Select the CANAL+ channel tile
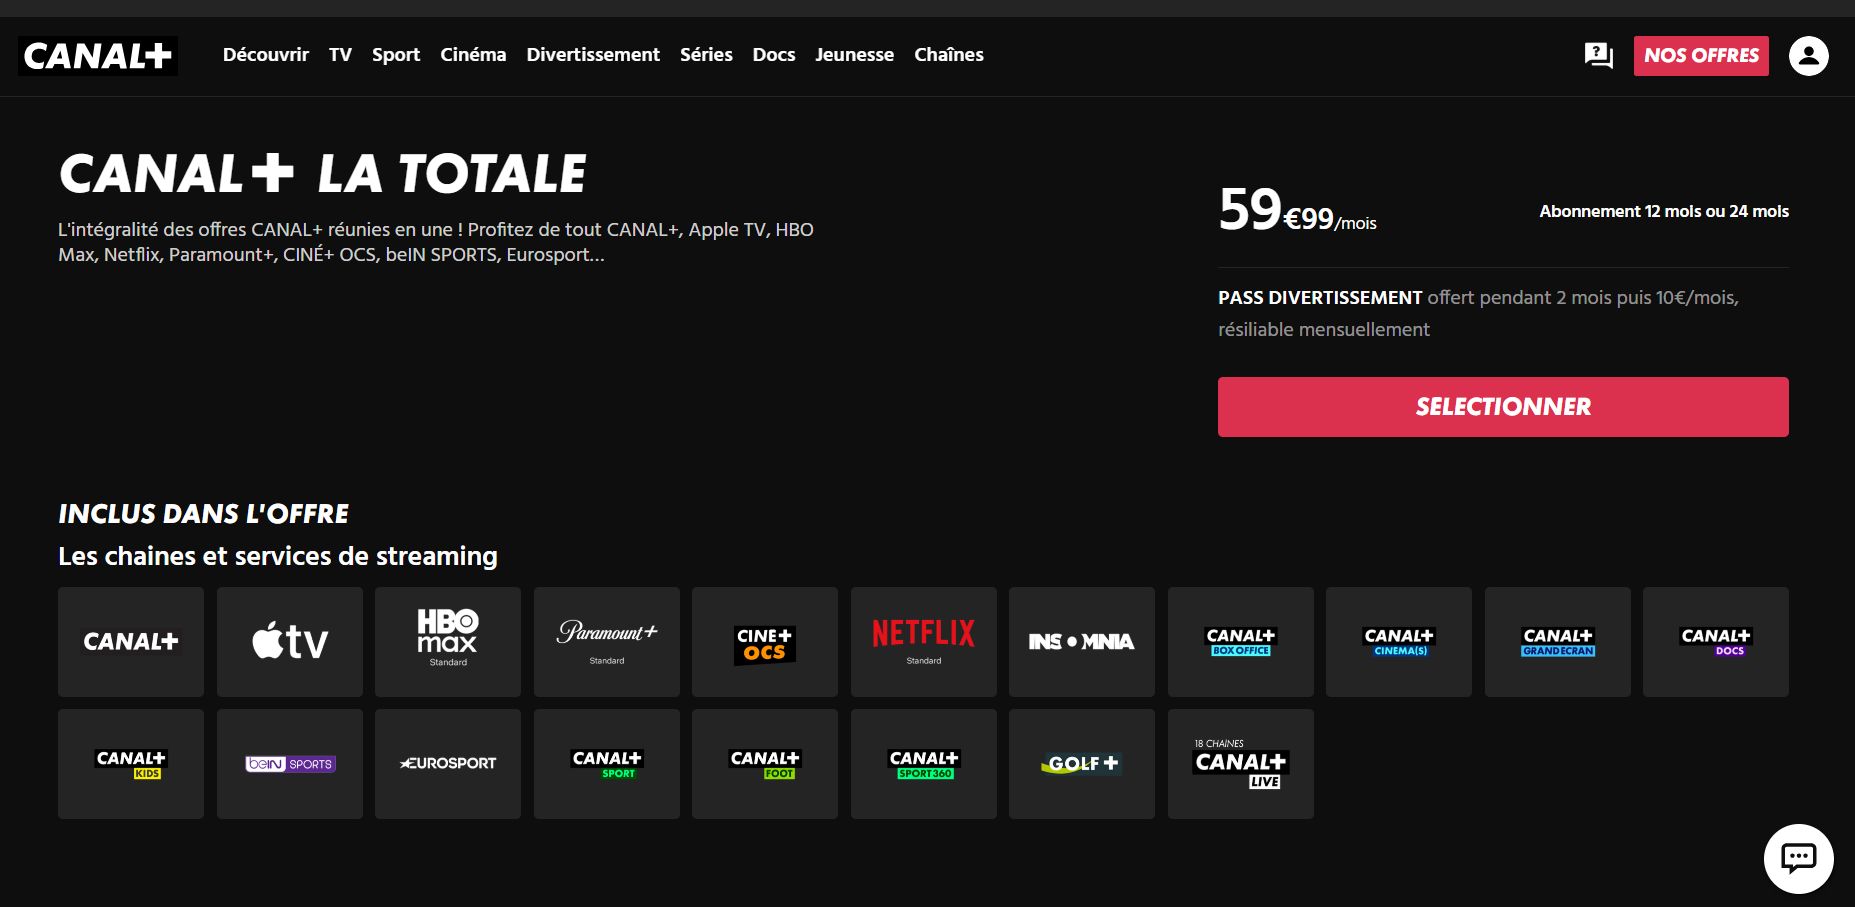The image size is (1855, 907). [x=131, y=642]
